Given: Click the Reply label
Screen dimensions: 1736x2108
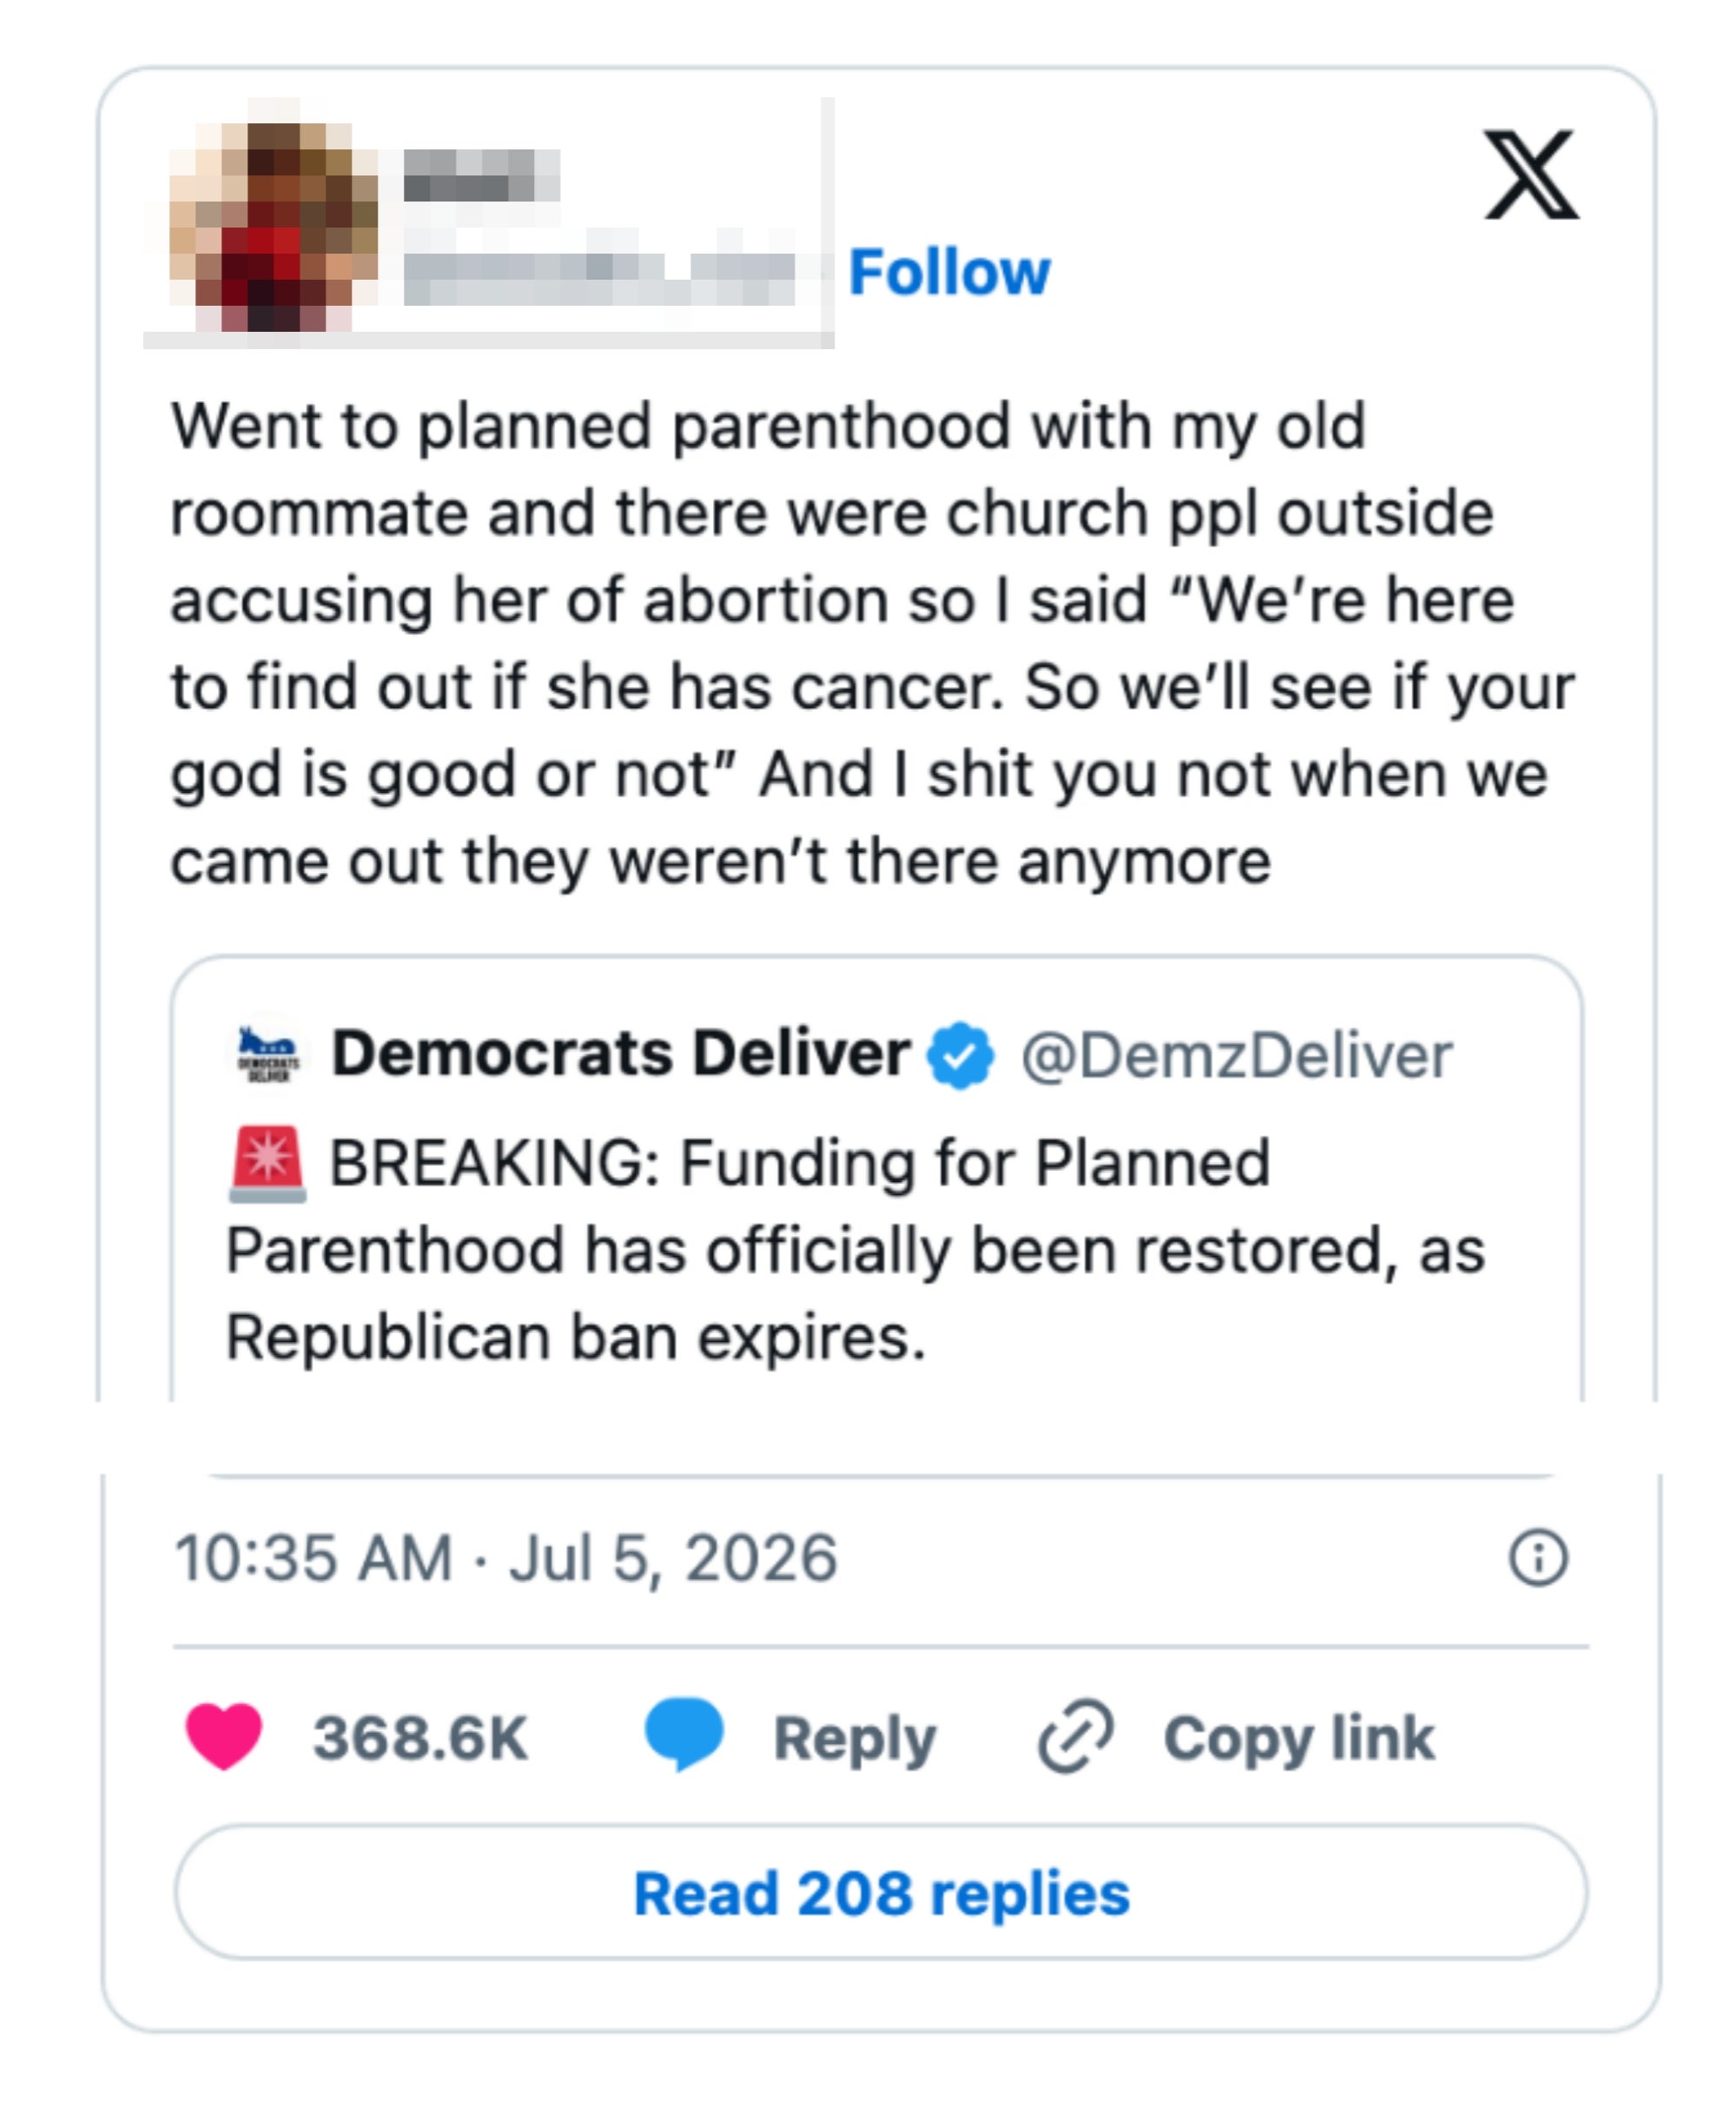Looking at the screenshot, I should point(855,1739).
